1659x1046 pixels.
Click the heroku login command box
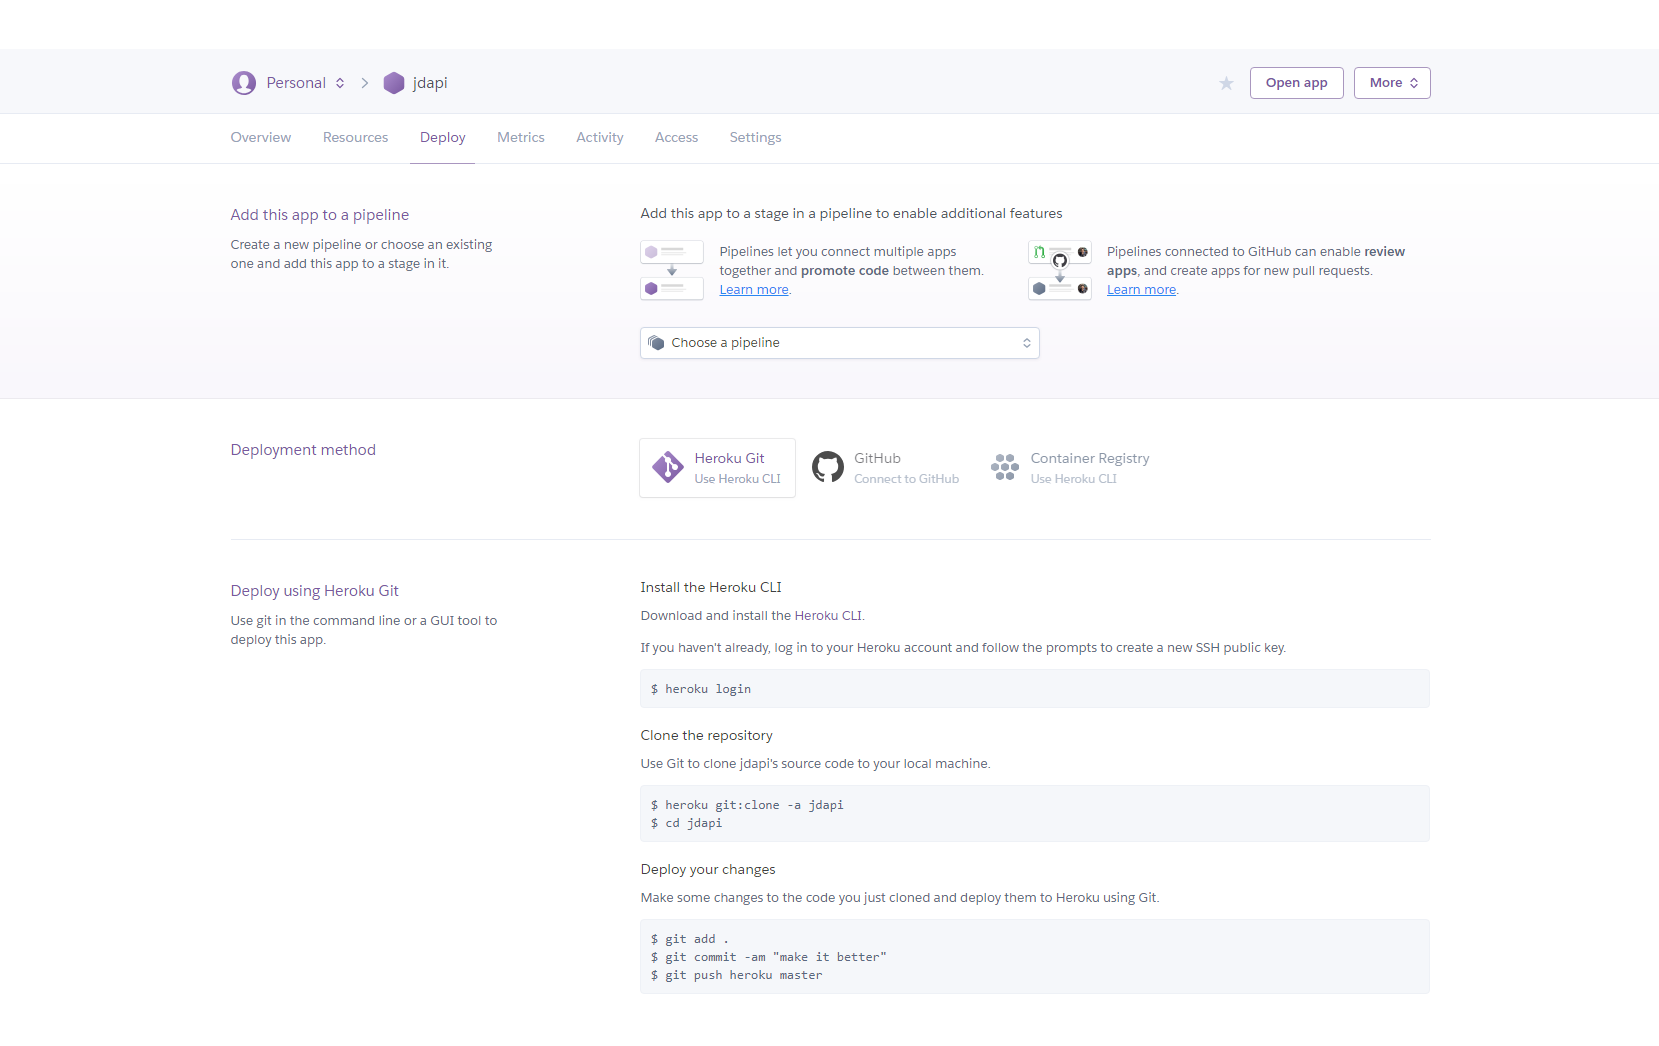1035,689
